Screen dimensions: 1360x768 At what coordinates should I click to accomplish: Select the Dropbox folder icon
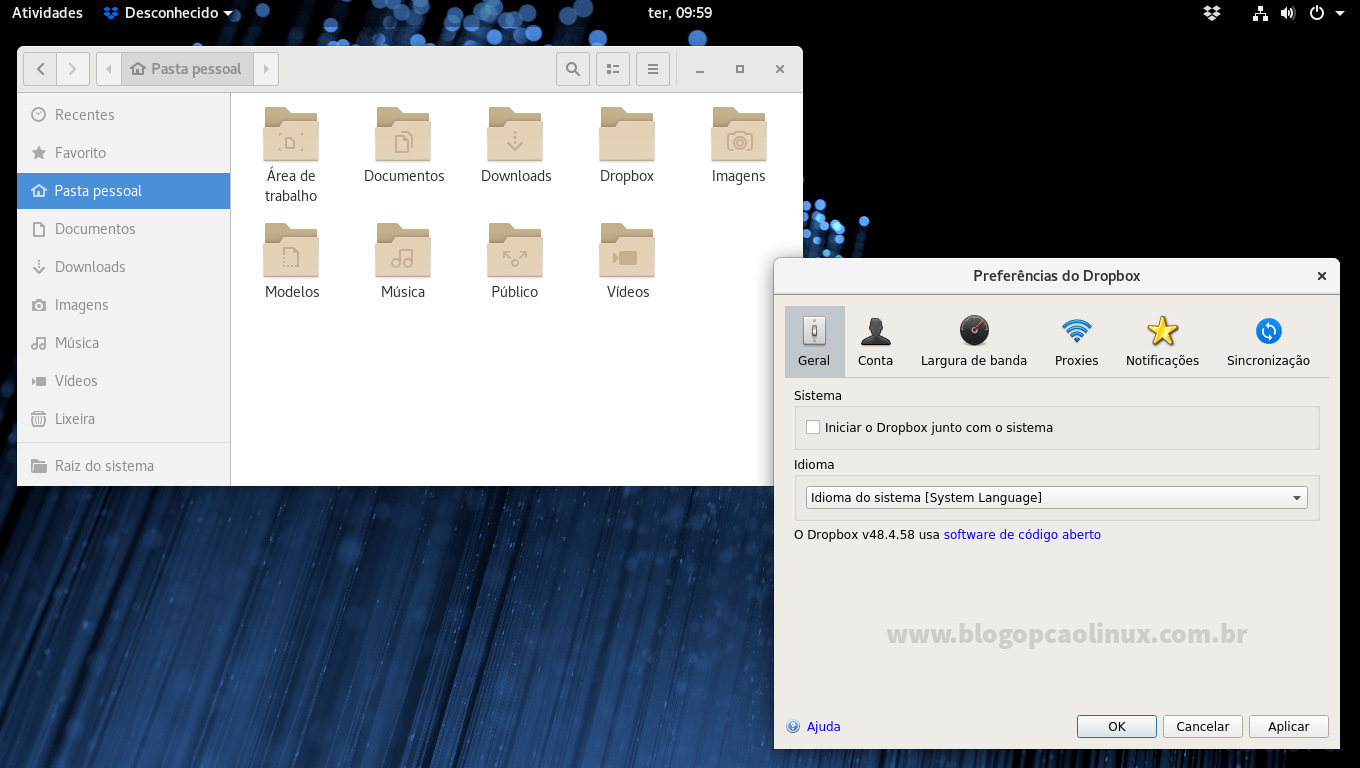pyautogui.click(x=627, y=134)
